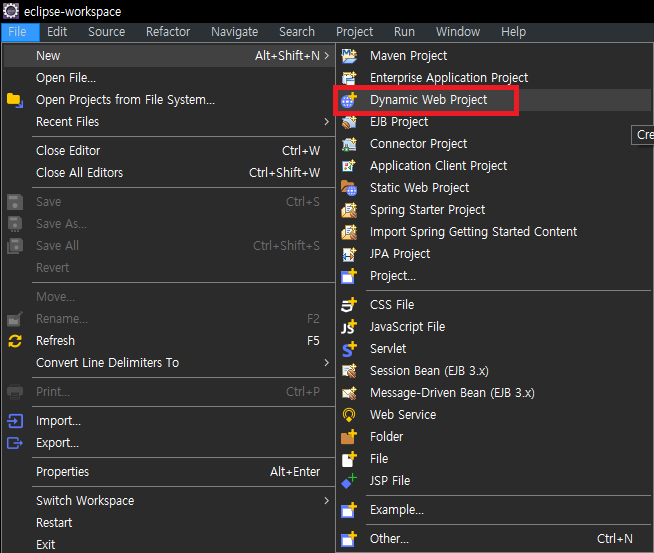Click eclipse-workspace title text
Viewport: 654px width, 553px height.
point(73,12)
